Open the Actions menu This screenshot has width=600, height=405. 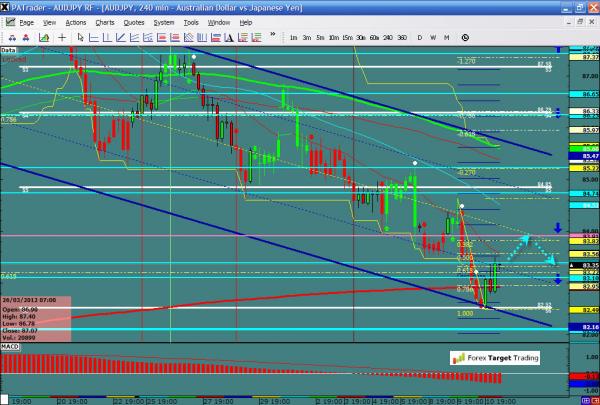[75, 21]
